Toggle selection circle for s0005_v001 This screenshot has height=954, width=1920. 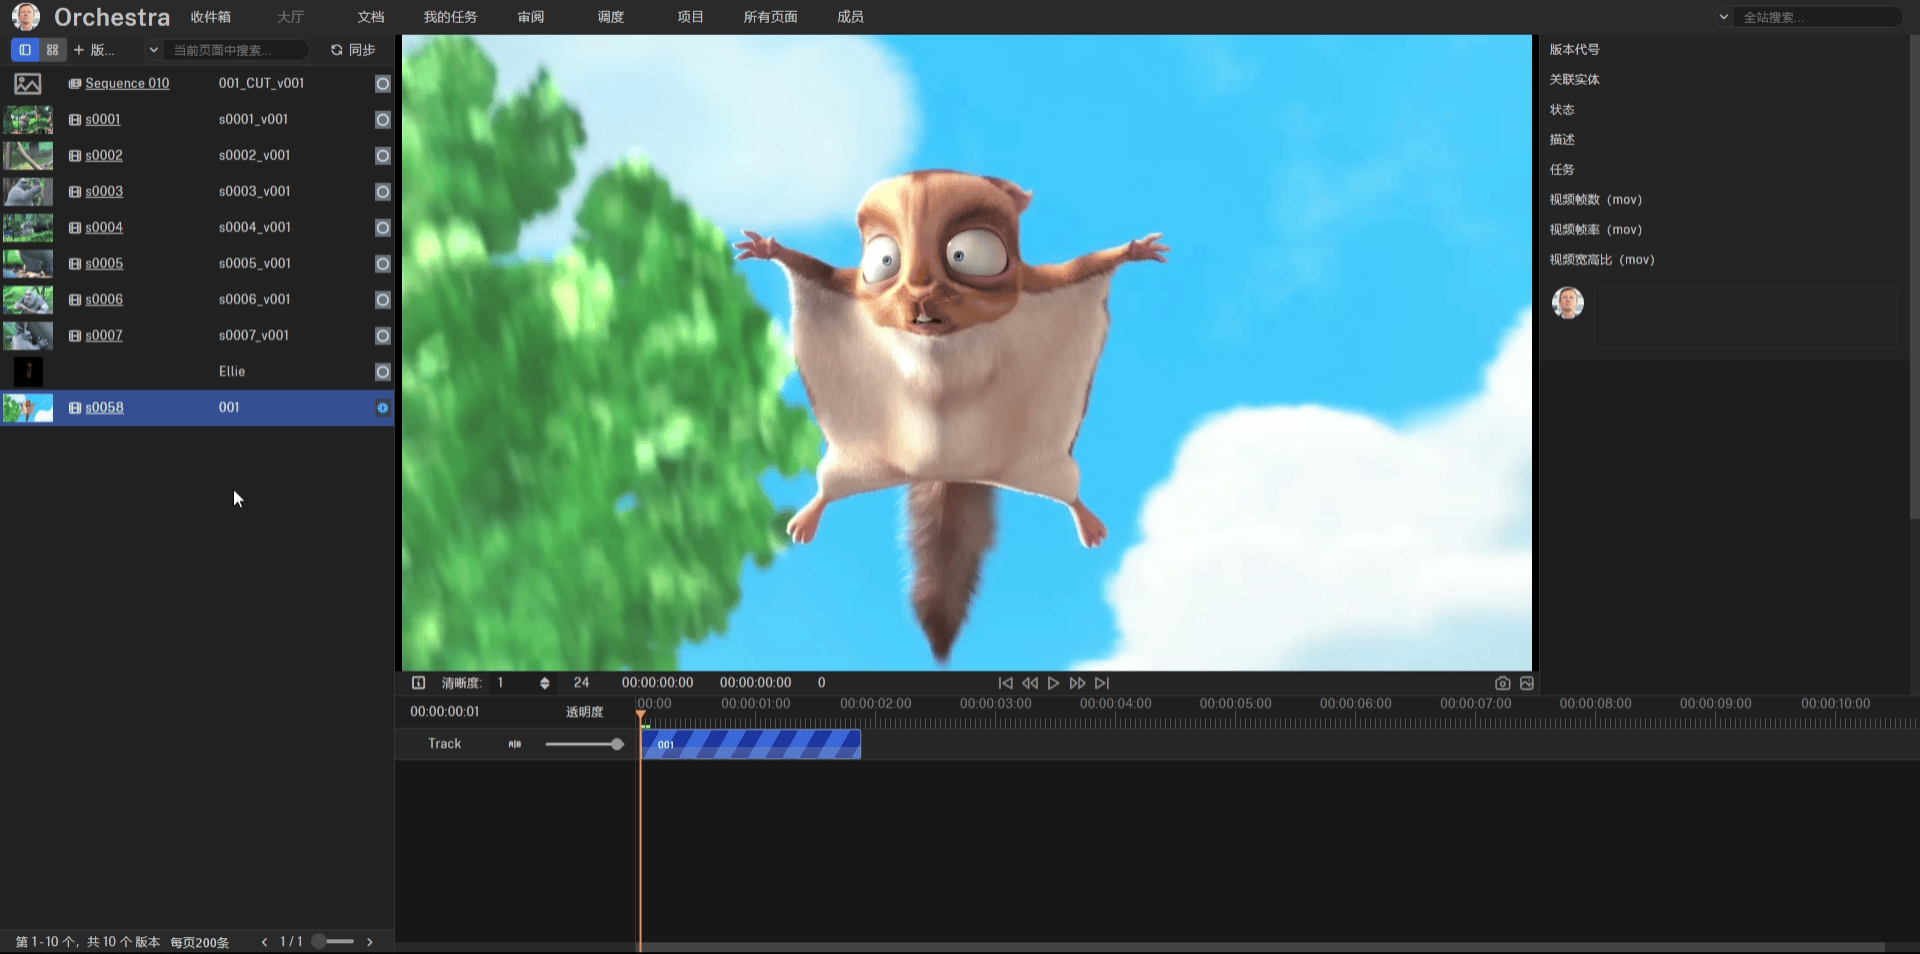pos(382,264)
